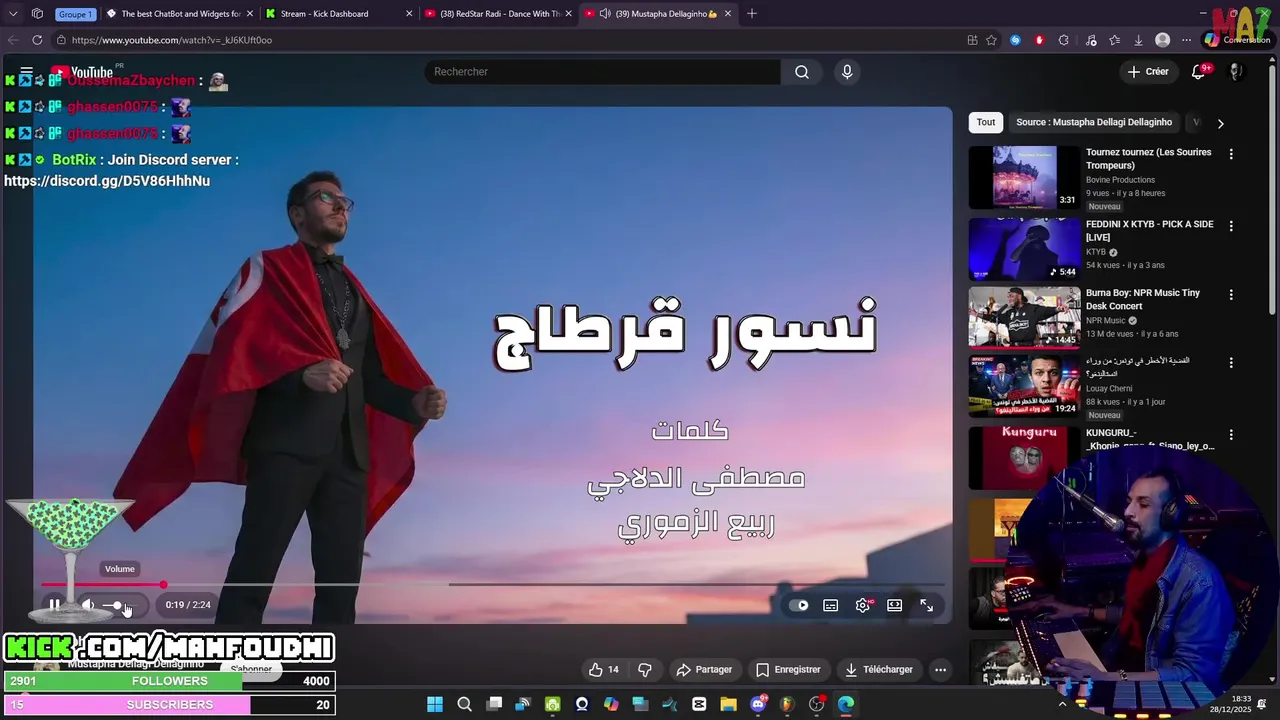Open the Tournez tournez video thumbnail
1280x720 pixels.
coord(1024,177)
